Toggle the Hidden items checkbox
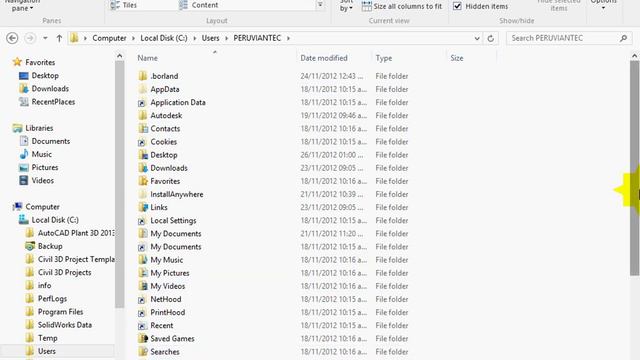 tap(458, 6)
